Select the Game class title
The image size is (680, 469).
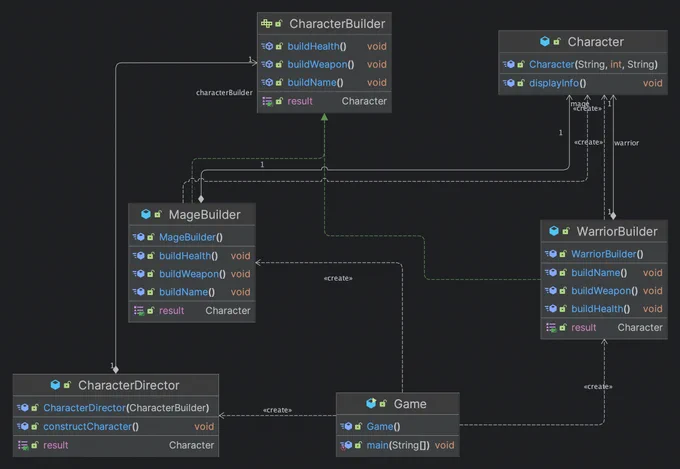tap(410, 404)
